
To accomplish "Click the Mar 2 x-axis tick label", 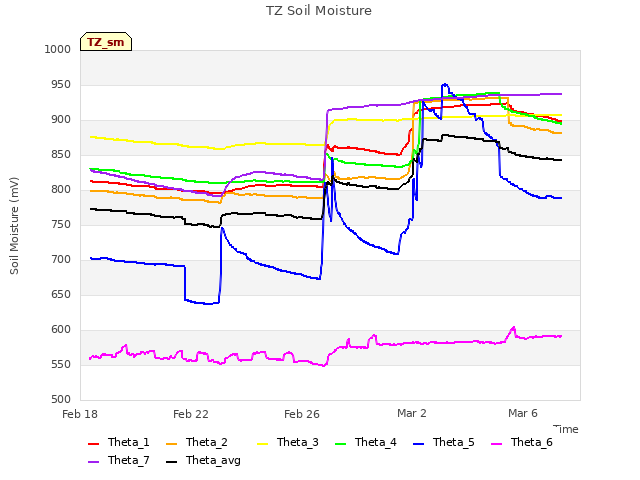I will 412,413.
